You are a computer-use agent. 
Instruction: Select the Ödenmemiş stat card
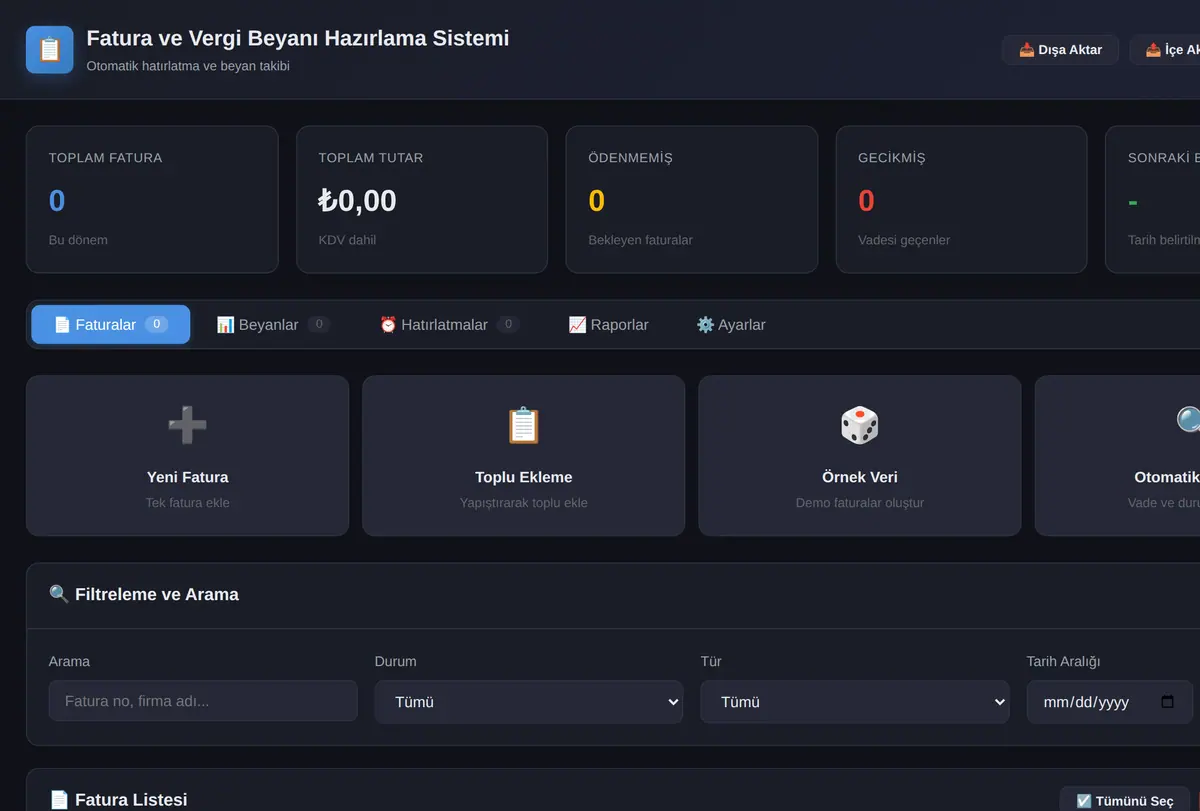coord(692,199)
